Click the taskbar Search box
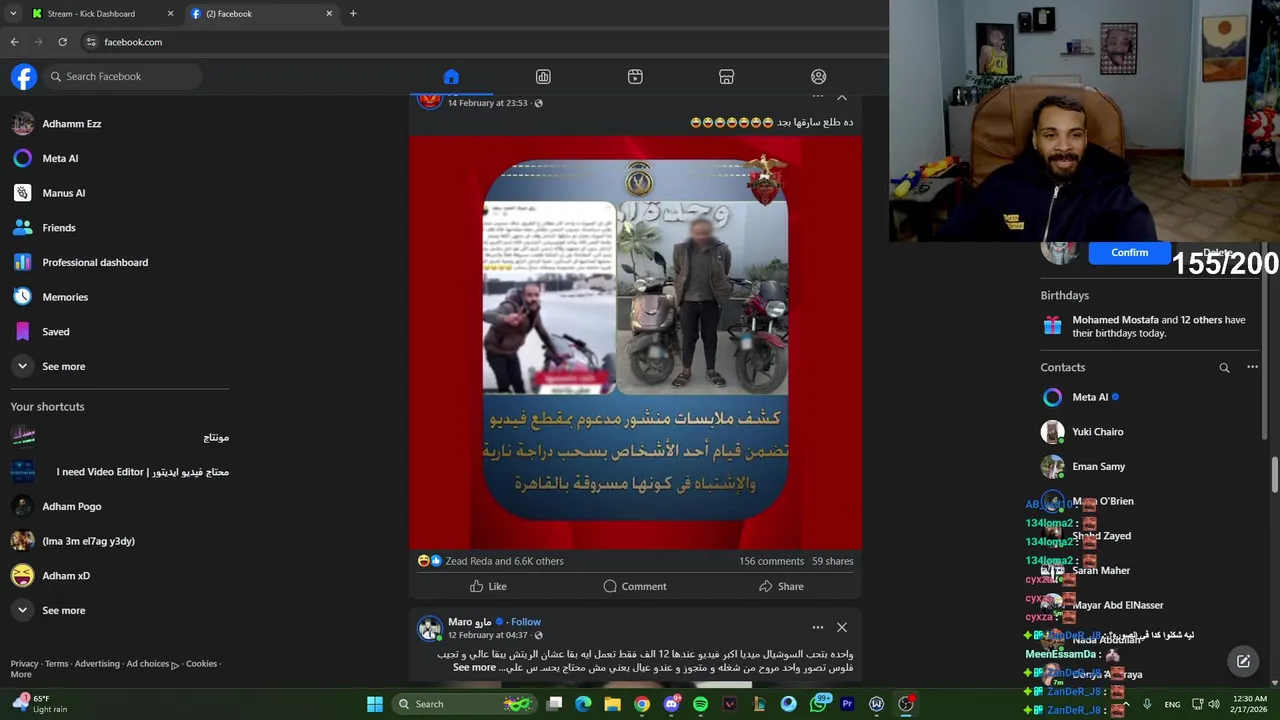Viewport: 1280px width, 720px height. coord(466,704)
